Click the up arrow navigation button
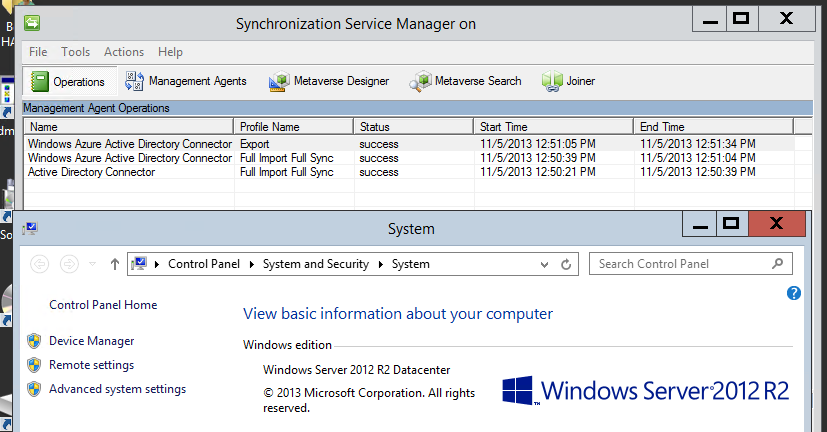 click(115, 264)
